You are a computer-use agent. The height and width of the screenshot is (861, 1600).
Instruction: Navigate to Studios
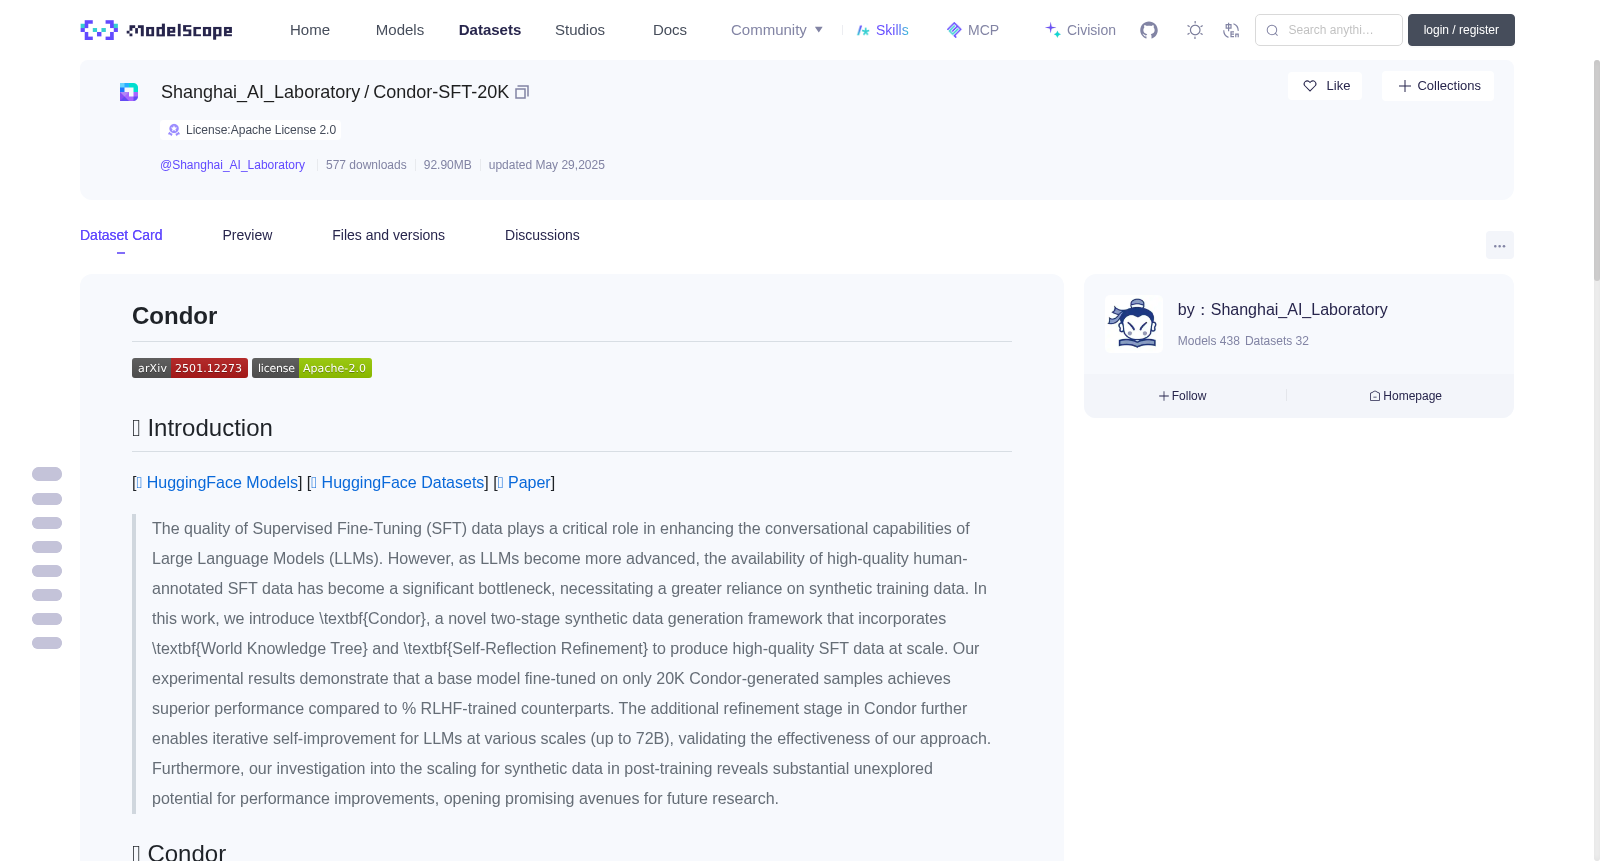click(580, 30)
